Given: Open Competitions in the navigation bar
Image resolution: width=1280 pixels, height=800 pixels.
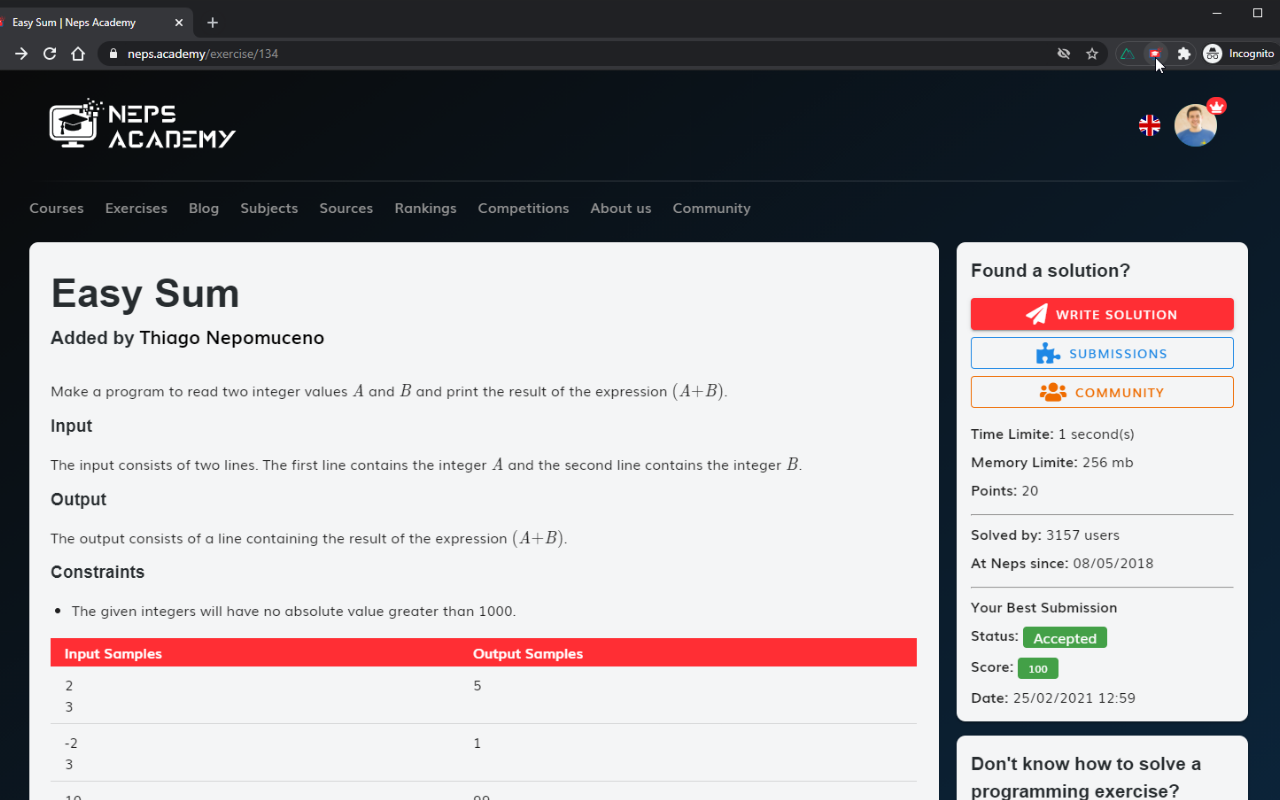Looking at the screenshot, I should click(523, 208).
